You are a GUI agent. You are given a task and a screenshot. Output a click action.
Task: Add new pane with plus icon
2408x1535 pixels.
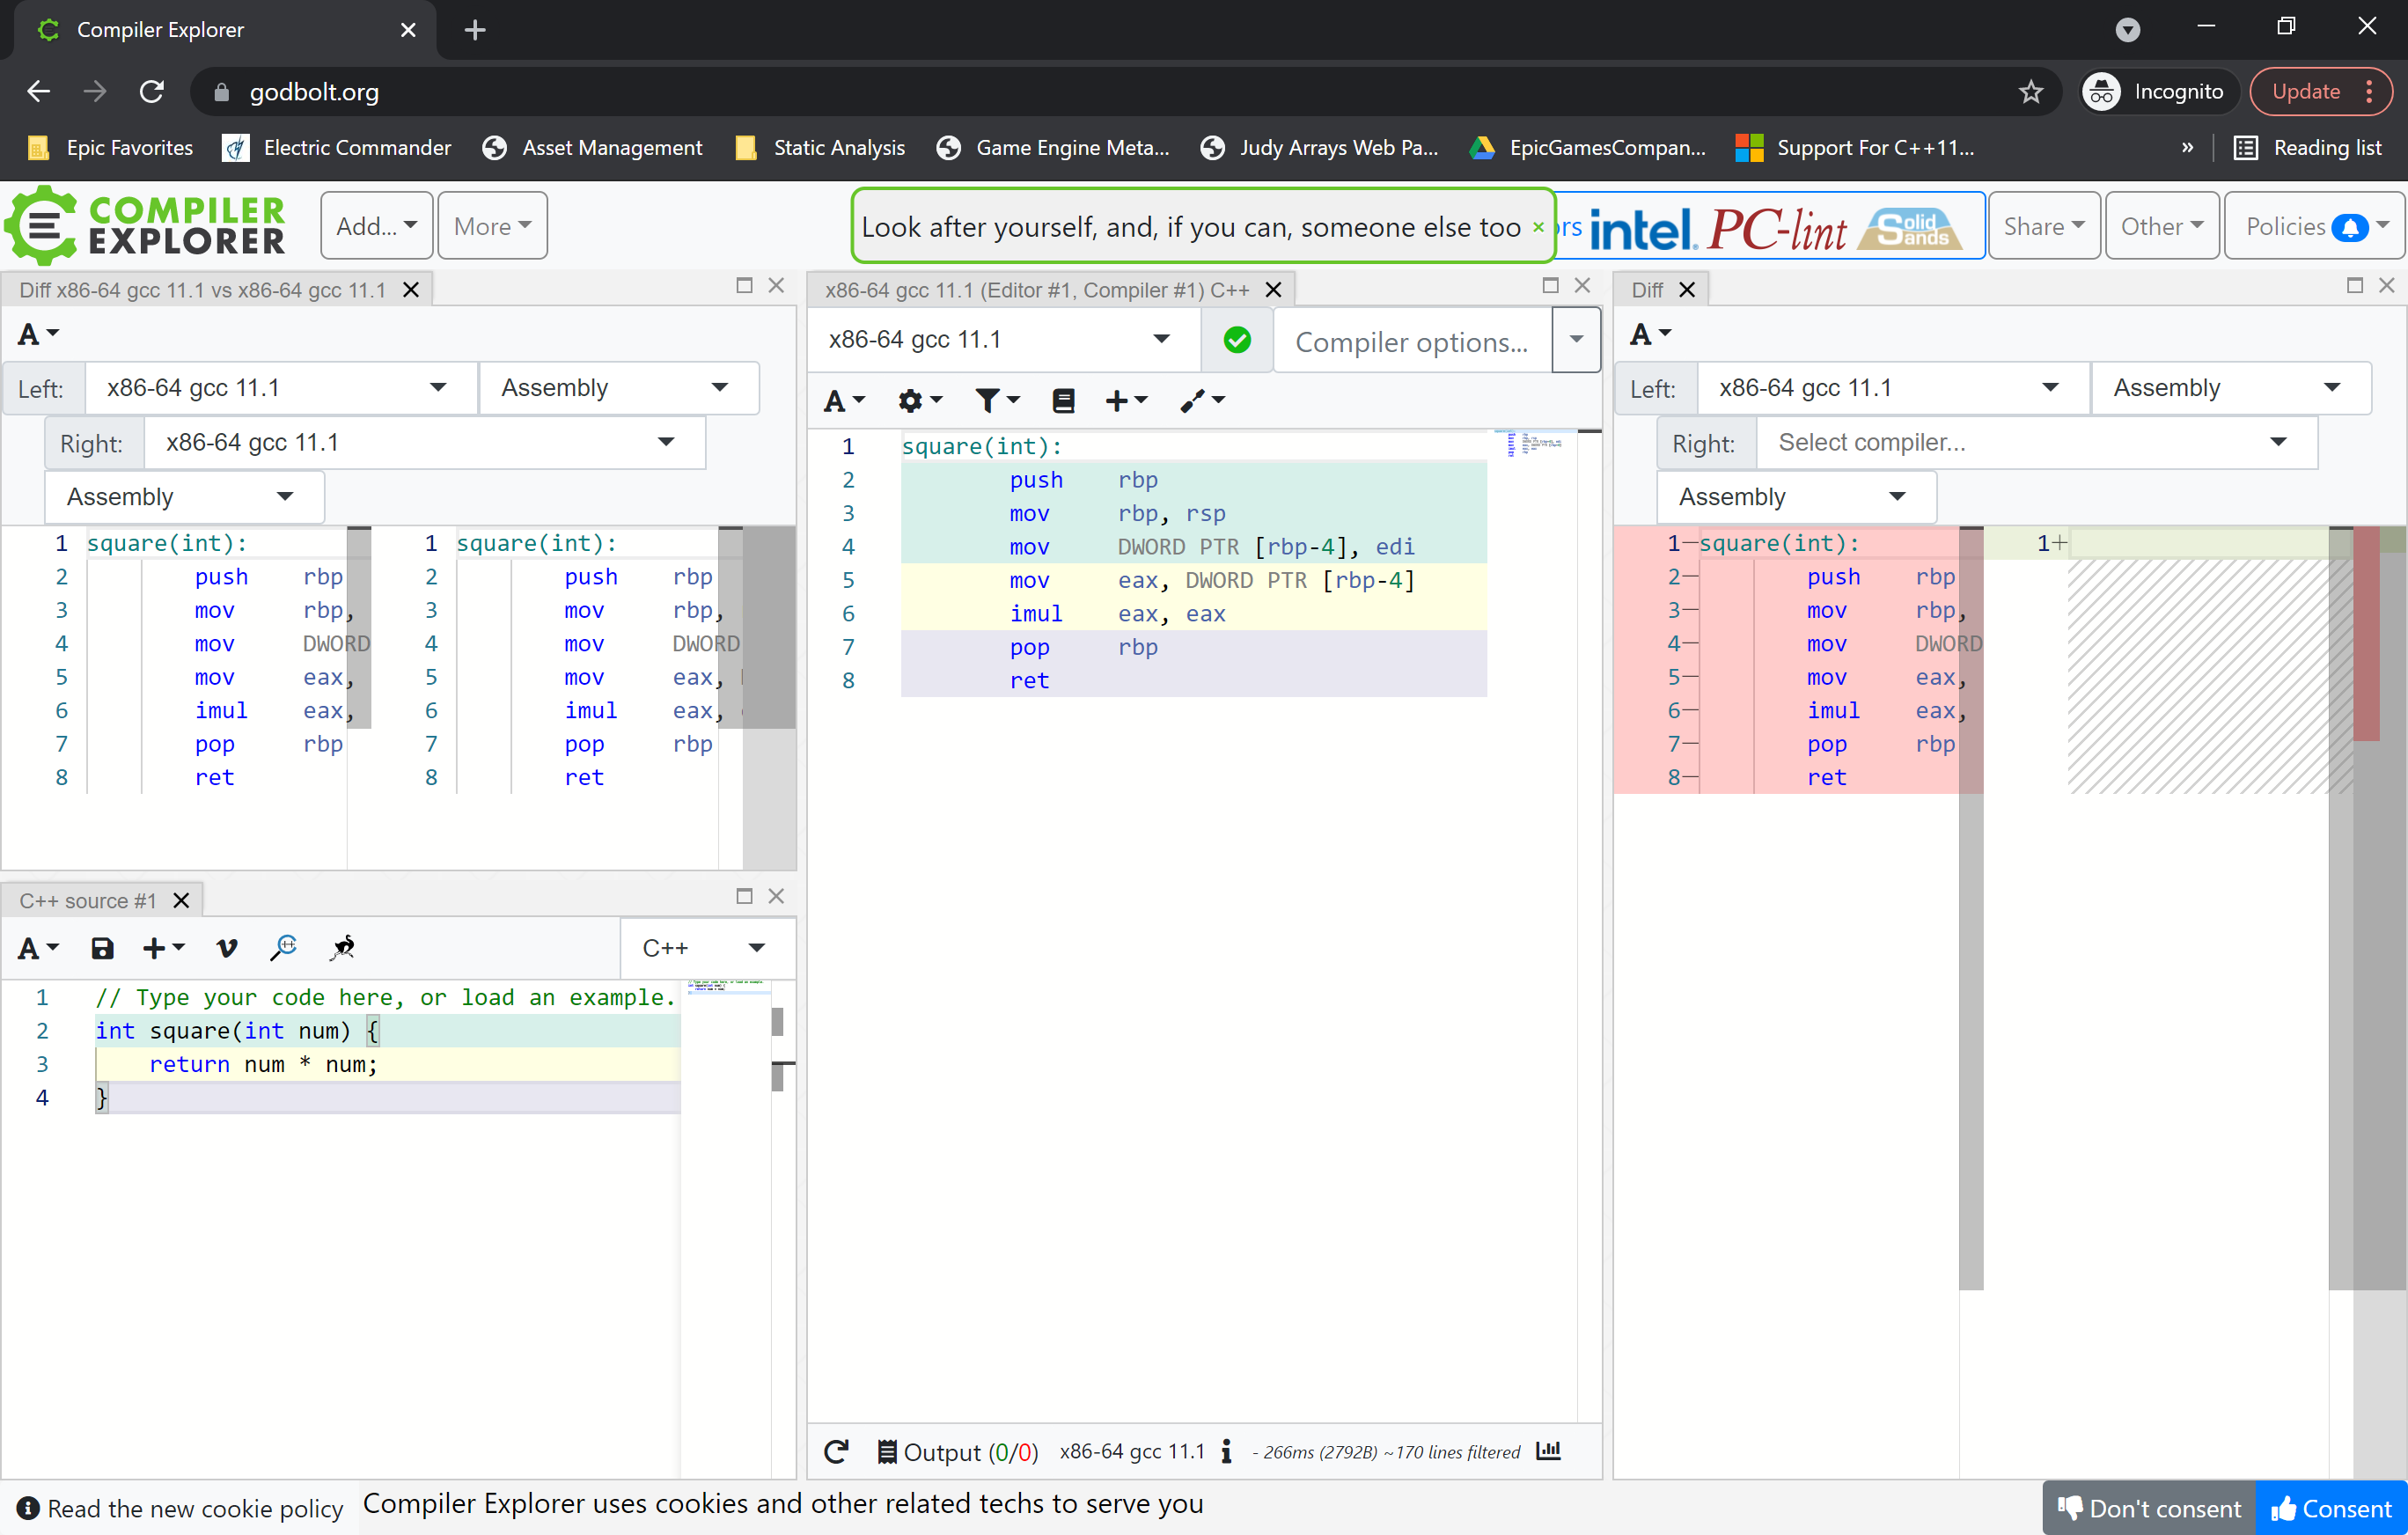(x=1119, y=400)
